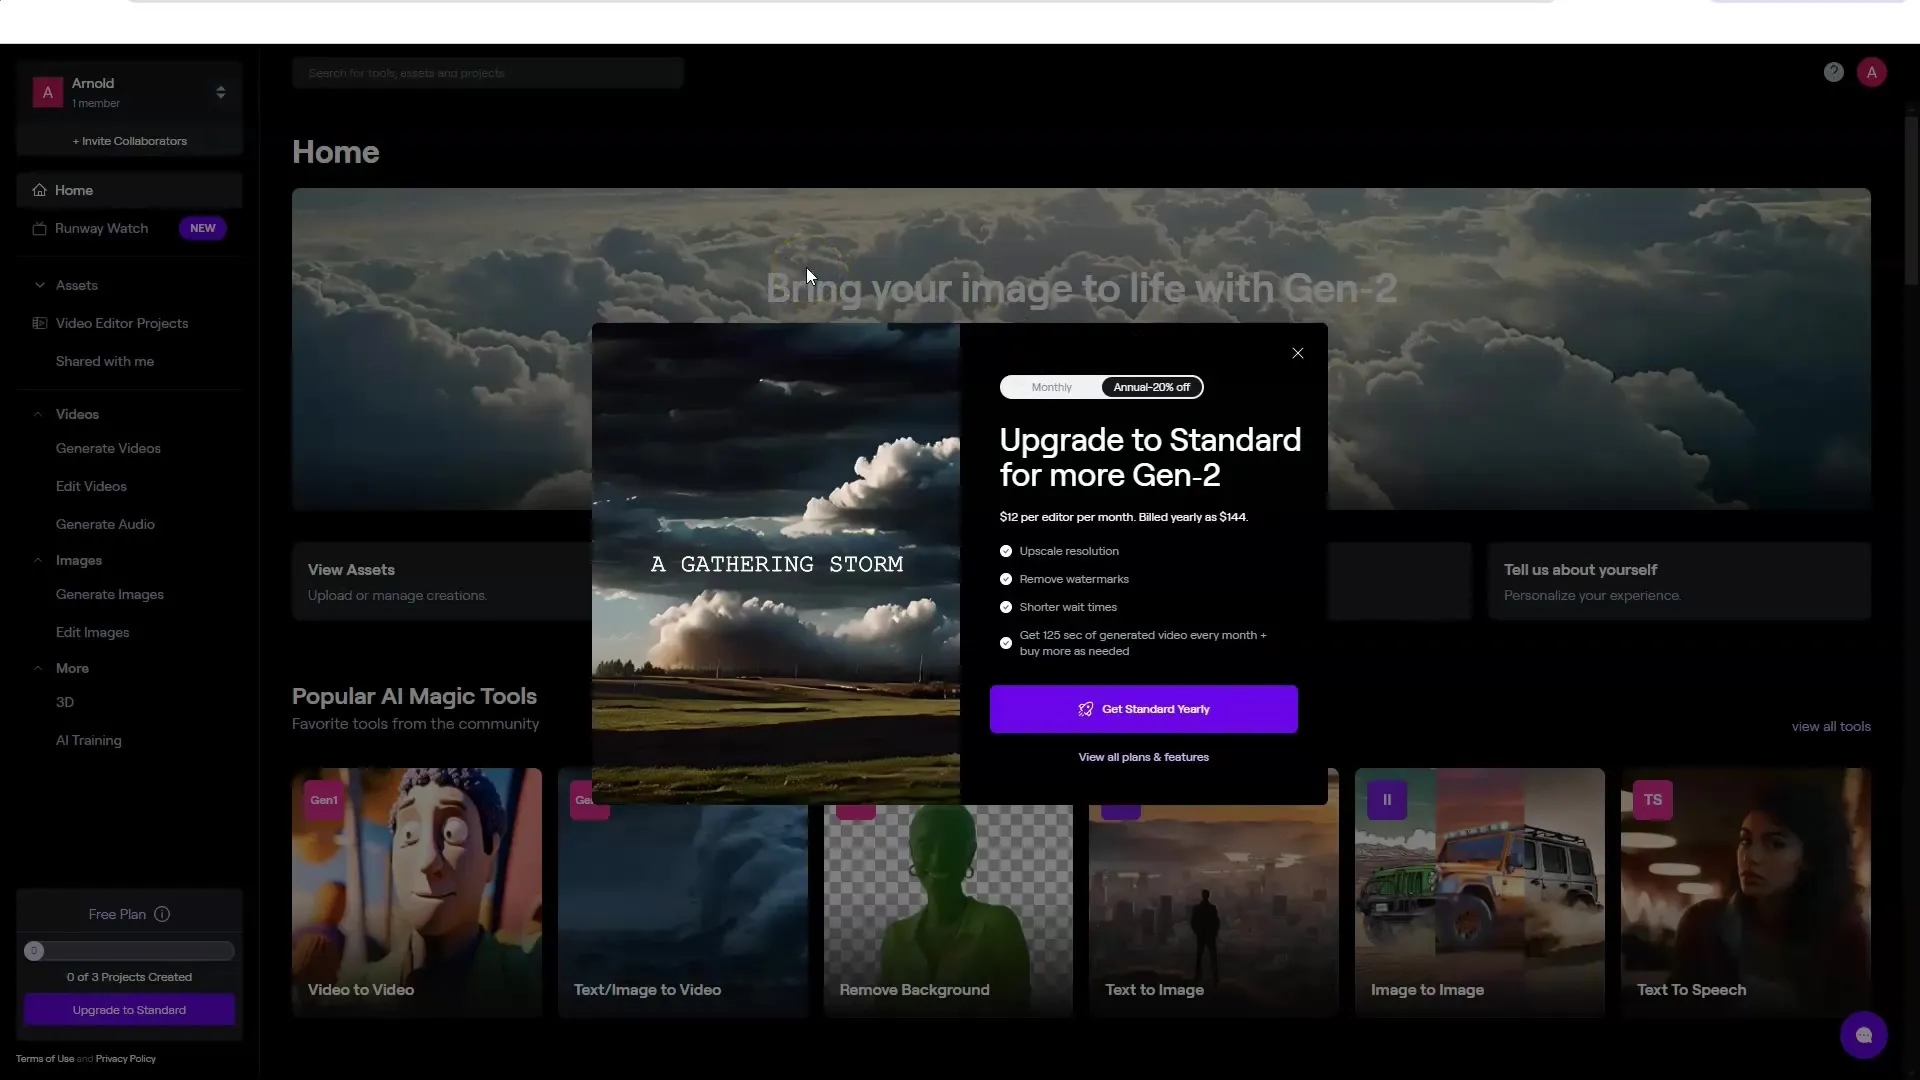The width and height of the screenshot is (1920, 1080).
Task: Enable Upscale resolution checkbox
Action: [x=1006, y=551]
